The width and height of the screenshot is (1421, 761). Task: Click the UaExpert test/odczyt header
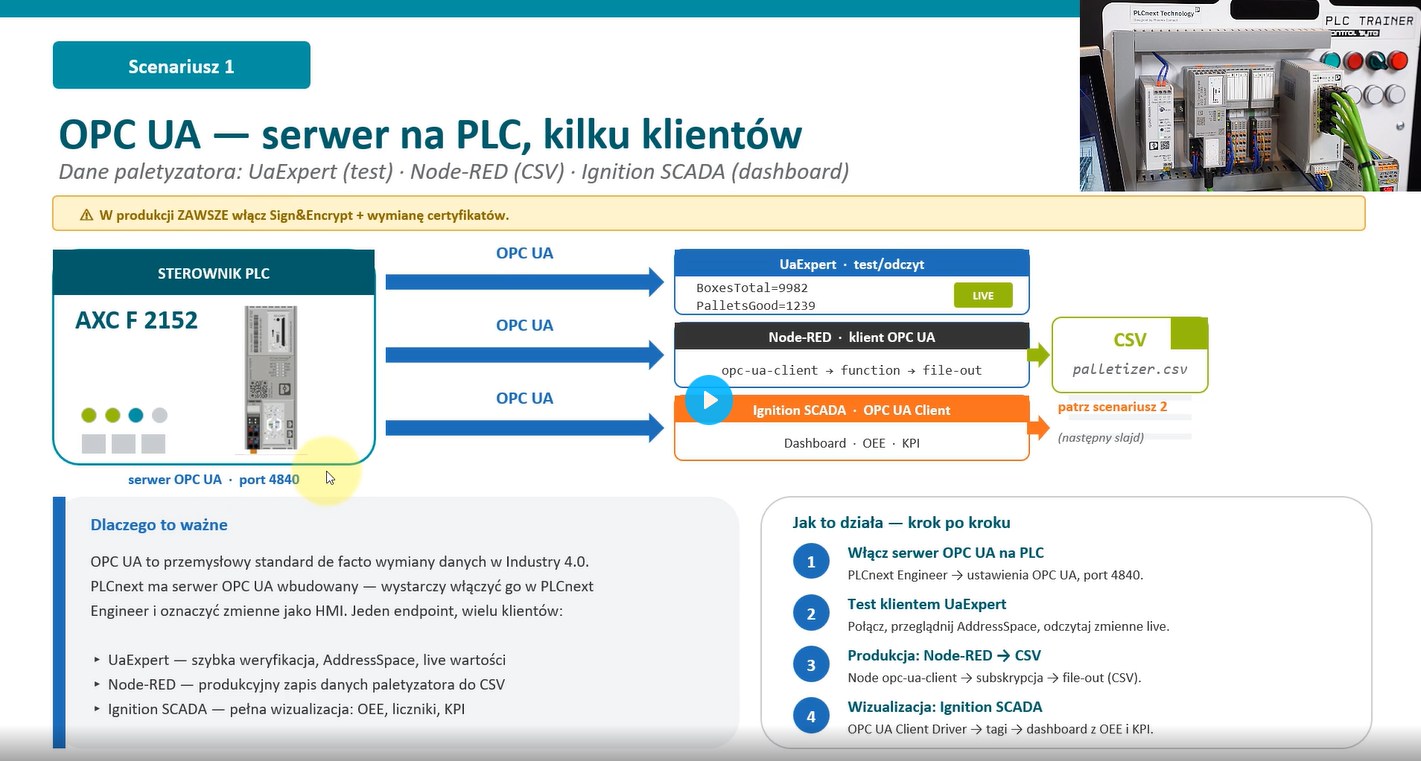pyautogui.click(x=852, y=264)
